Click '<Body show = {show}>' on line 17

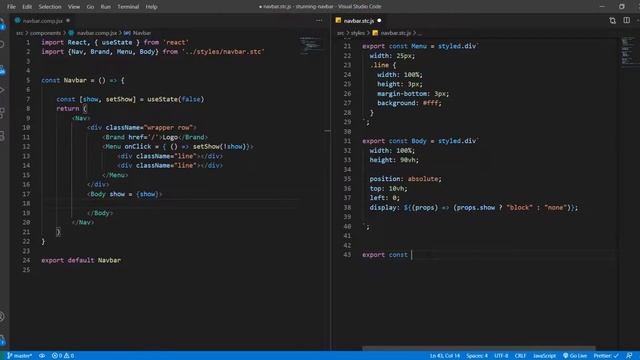[124, 194]
